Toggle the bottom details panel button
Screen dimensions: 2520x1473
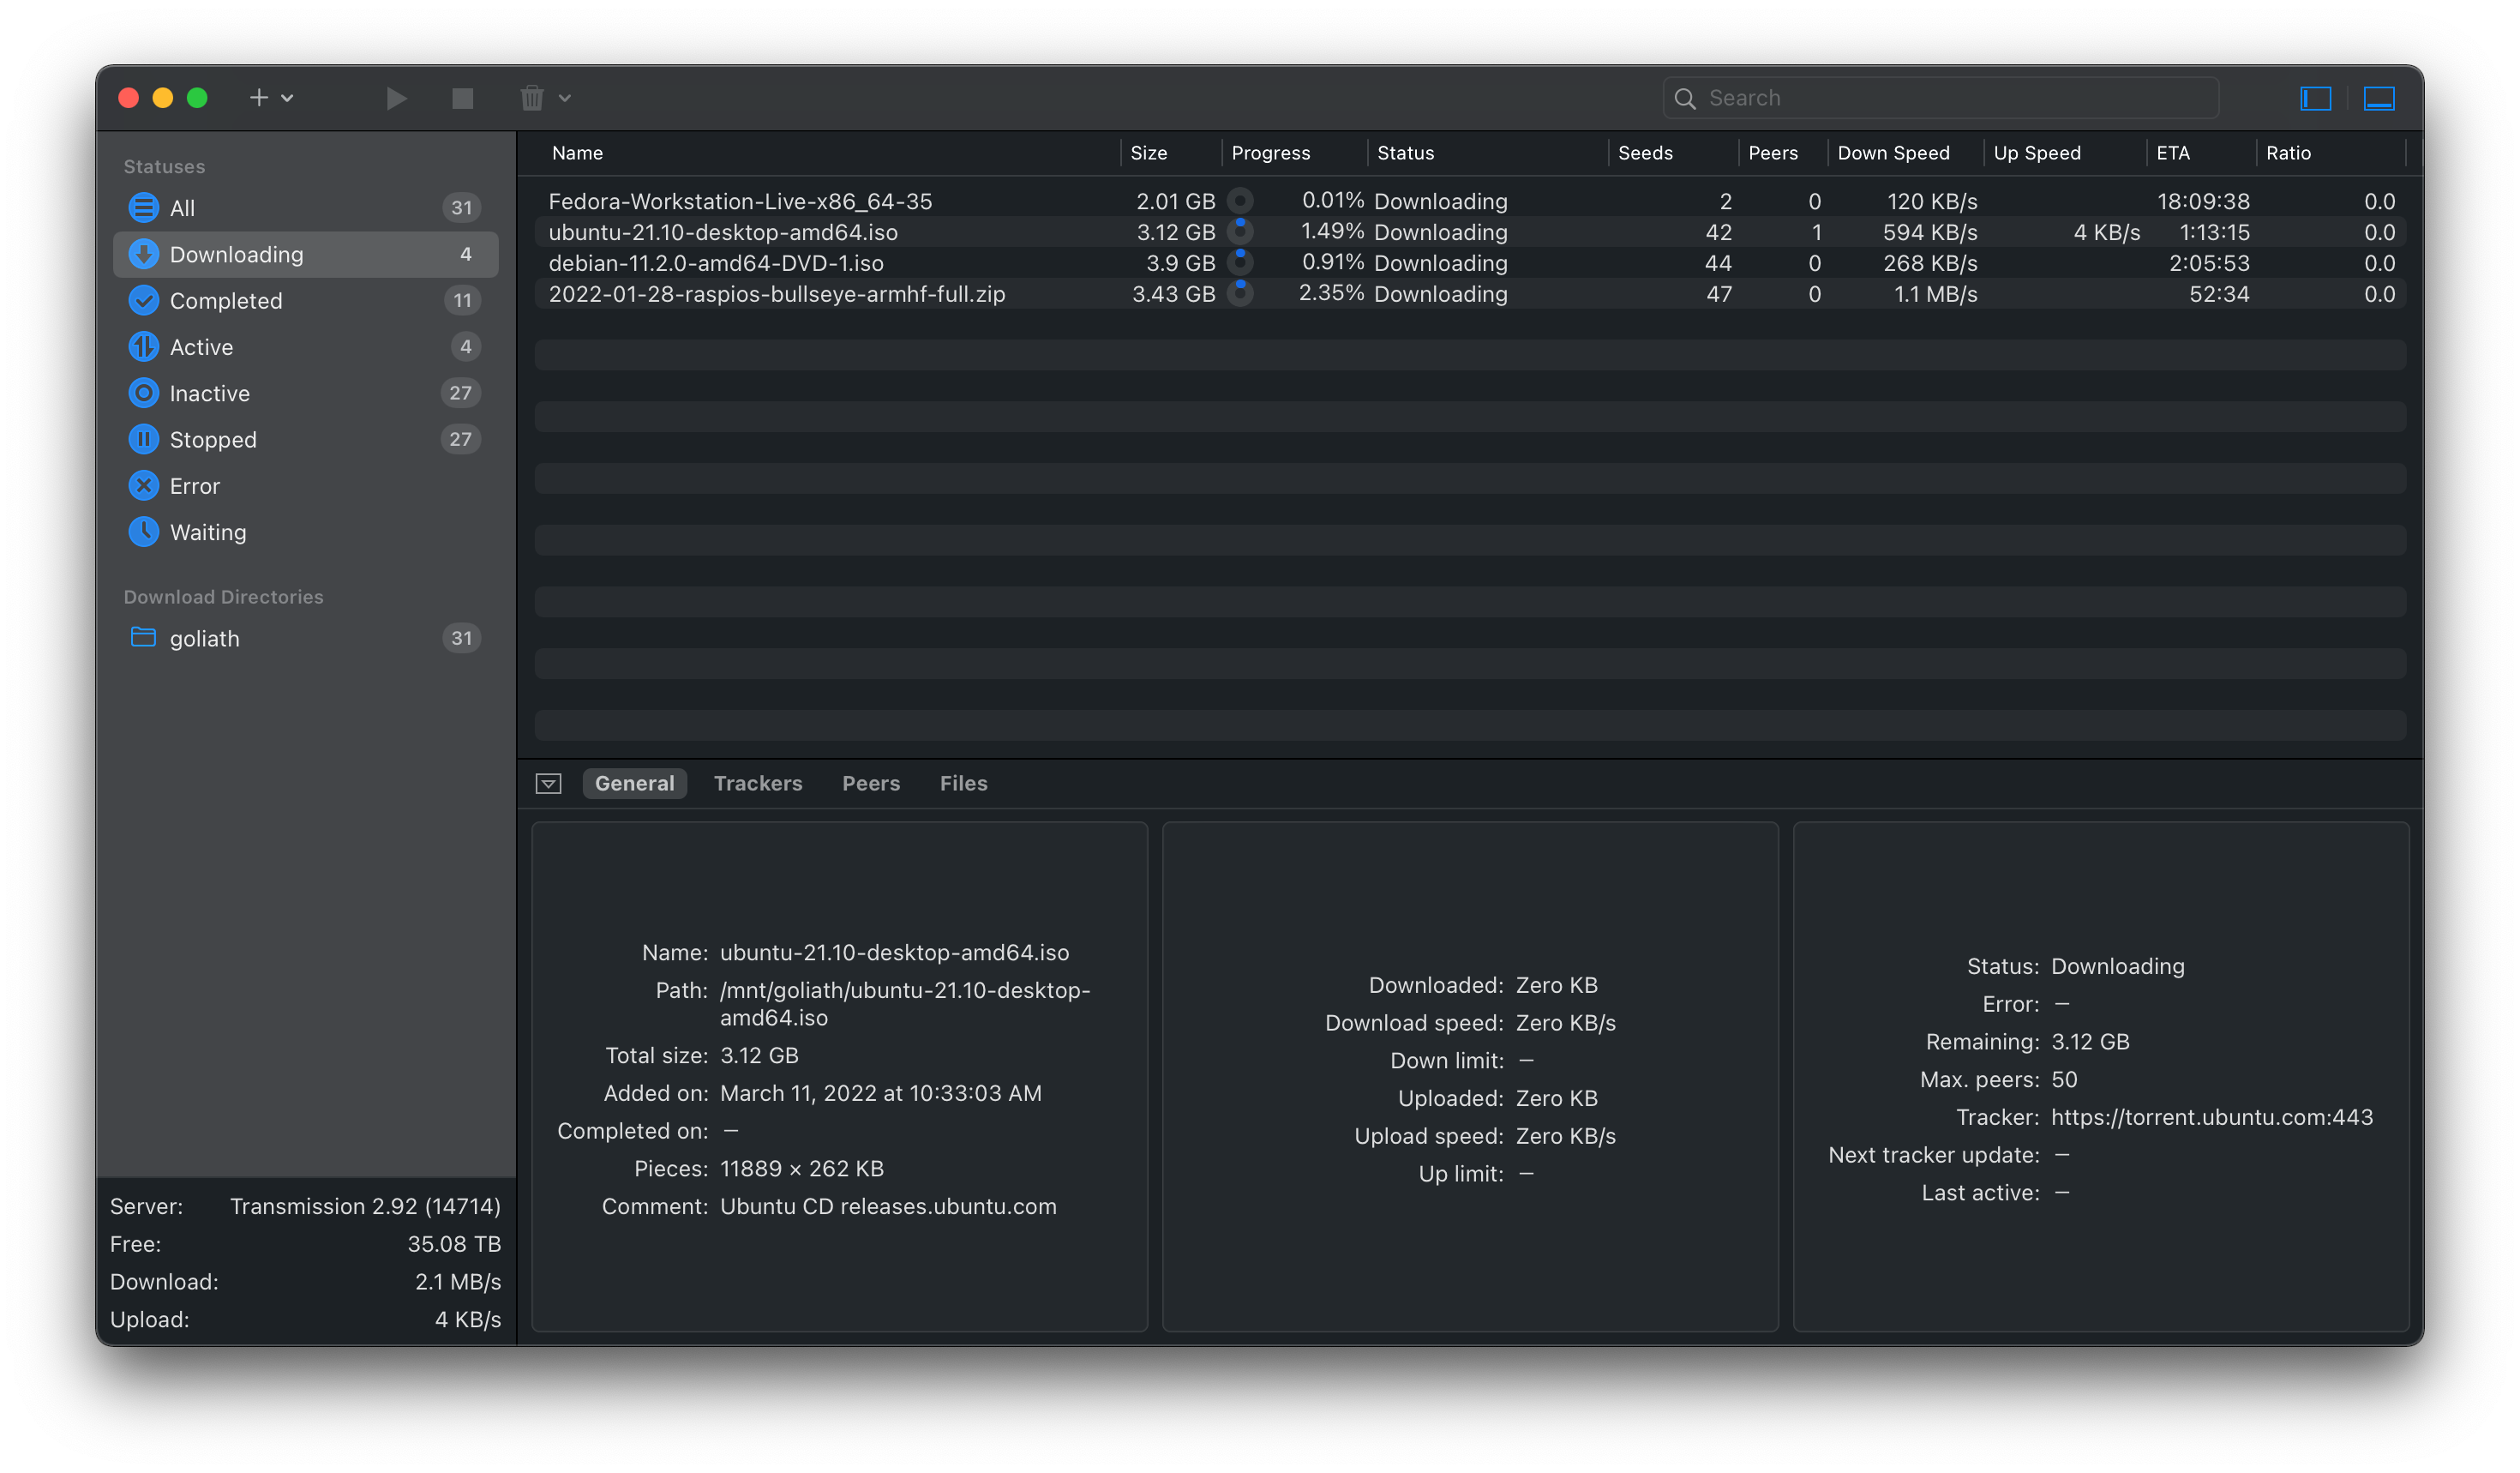coord(2379,98)
